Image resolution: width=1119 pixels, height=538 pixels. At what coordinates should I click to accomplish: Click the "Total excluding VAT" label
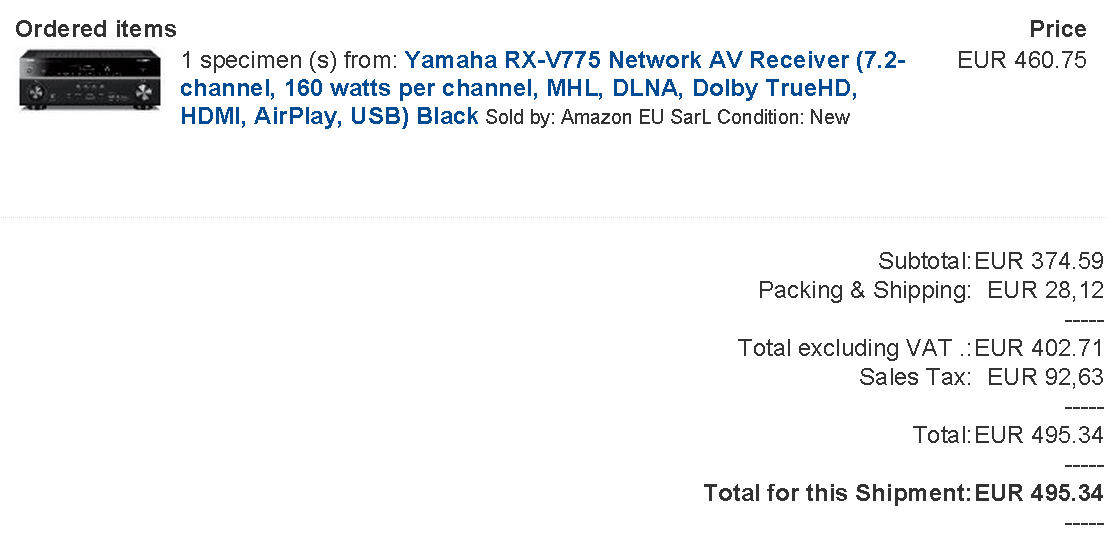pos(853,349)
